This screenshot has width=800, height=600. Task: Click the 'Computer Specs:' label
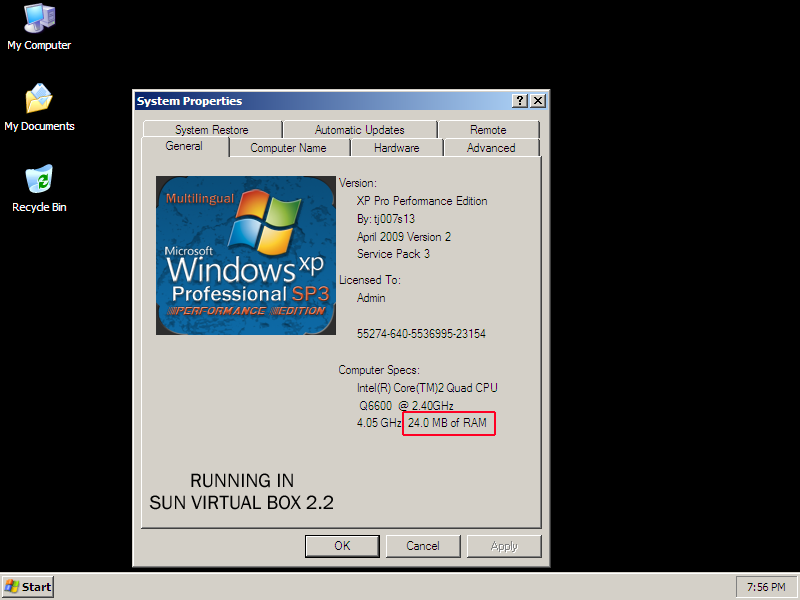click(x=379, y=370)
